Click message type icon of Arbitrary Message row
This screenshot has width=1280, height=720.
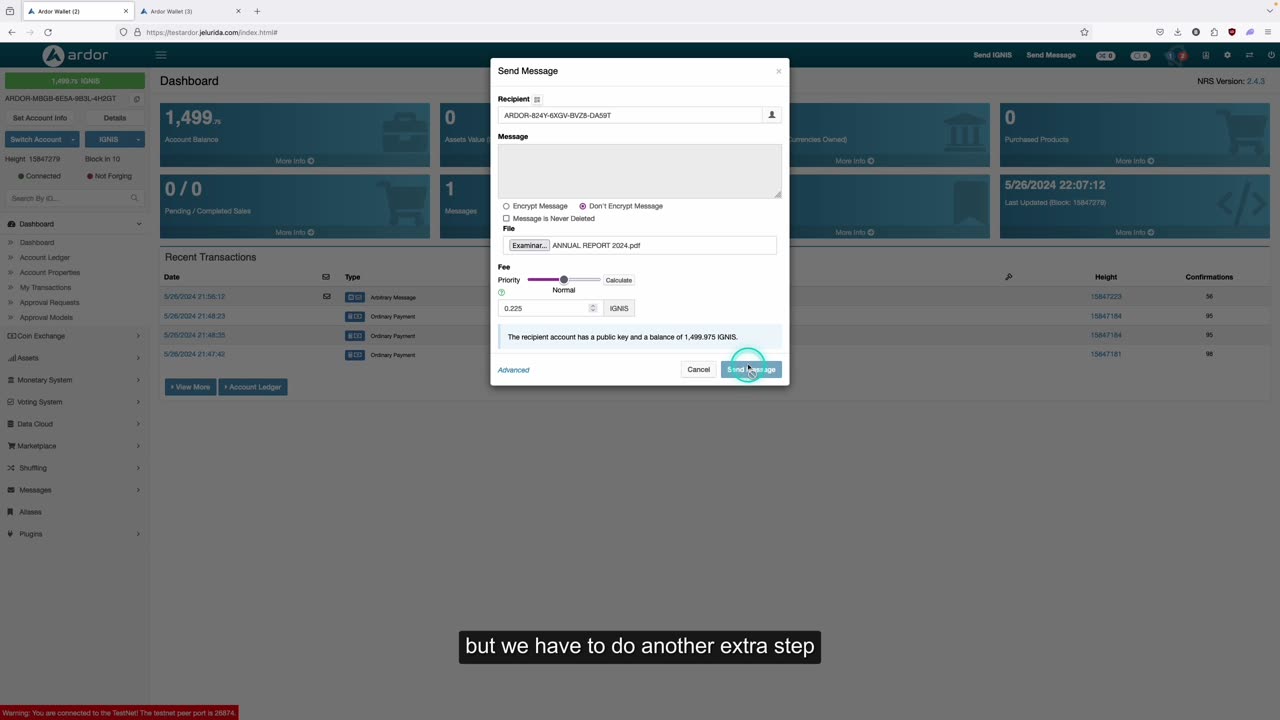(355, 297)
